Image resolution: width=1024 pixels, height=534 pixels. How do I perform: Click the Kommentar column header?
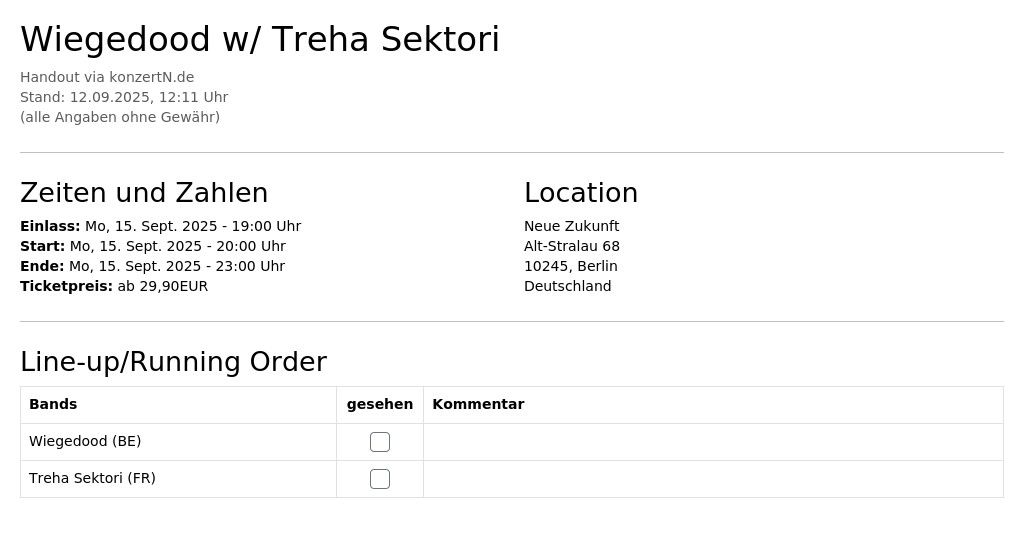click(x=478, y=404)
